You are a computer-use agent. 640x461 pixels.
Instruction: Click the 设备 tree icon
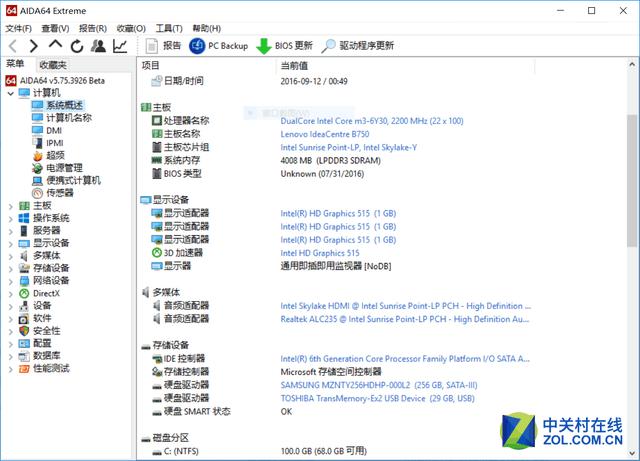tap(24, 306)
